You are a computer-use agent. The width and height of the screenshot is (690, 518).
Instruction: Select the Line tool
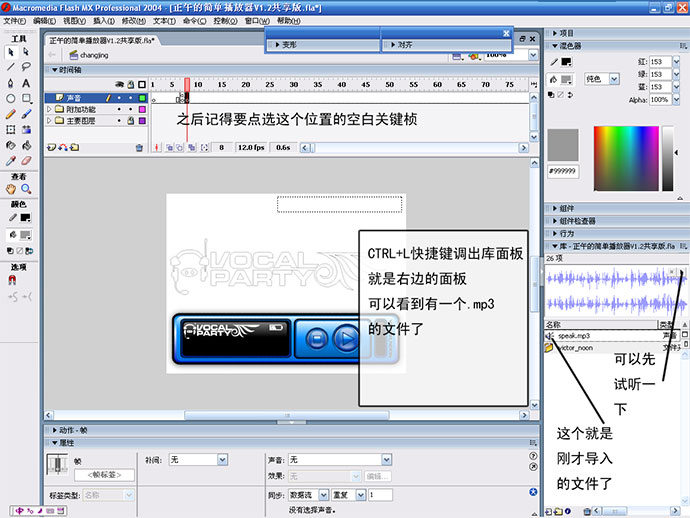tap(11, 67)
